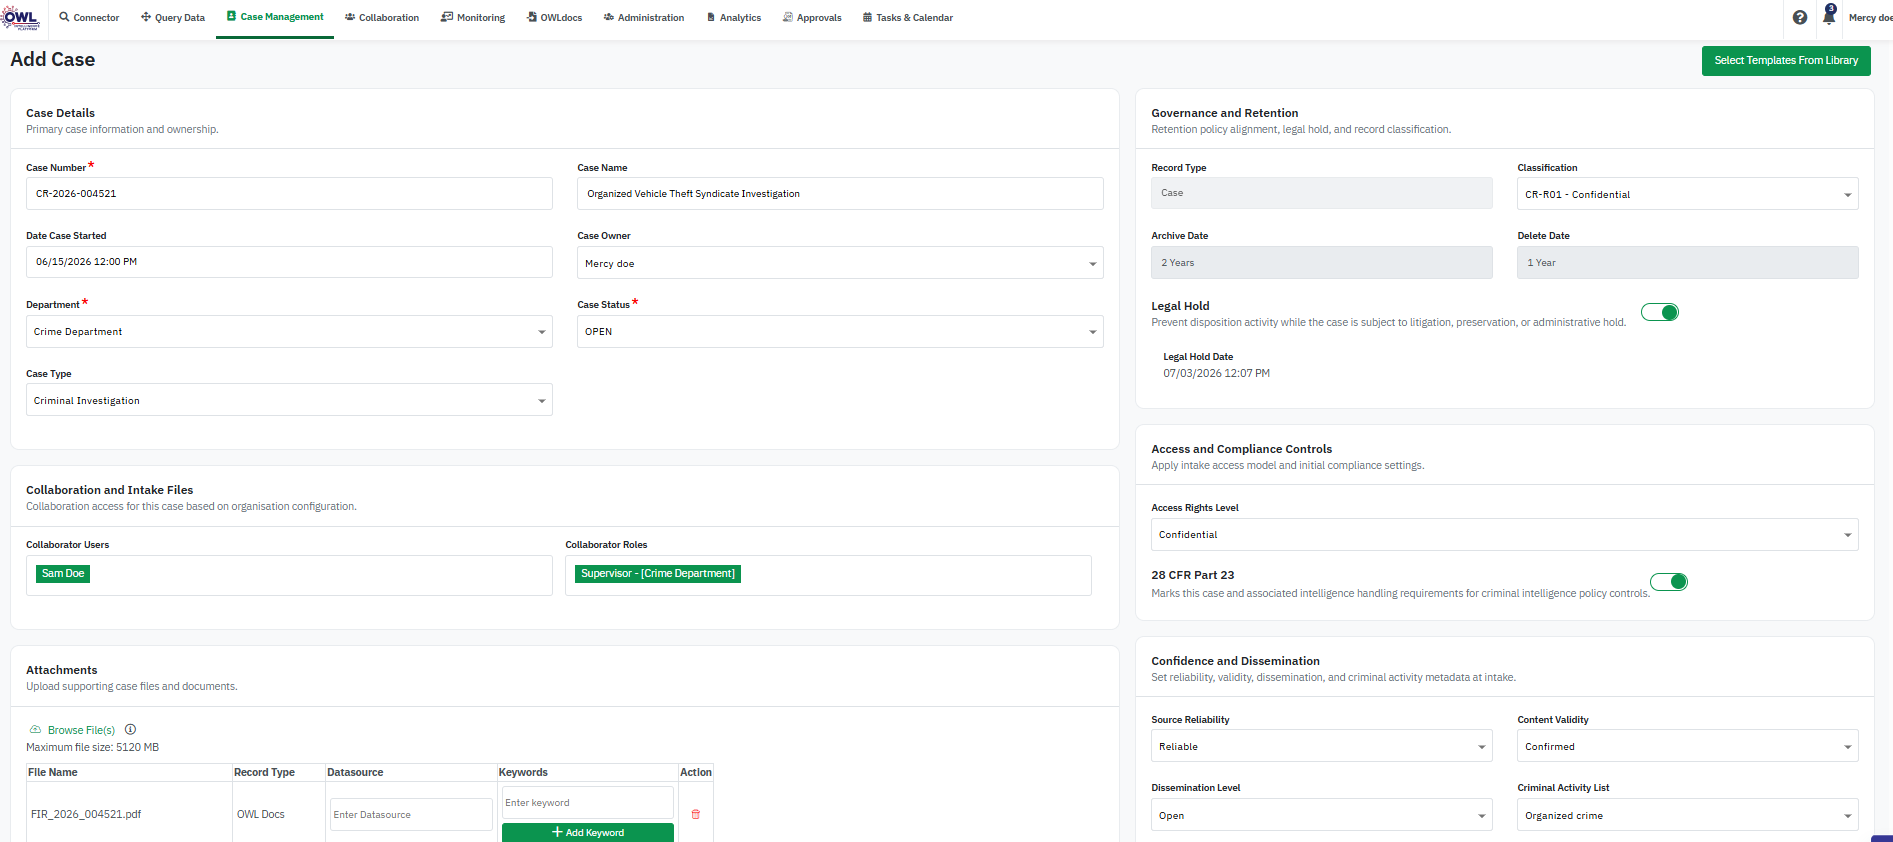Click the Case Management clipboard icon

point(231,16)
